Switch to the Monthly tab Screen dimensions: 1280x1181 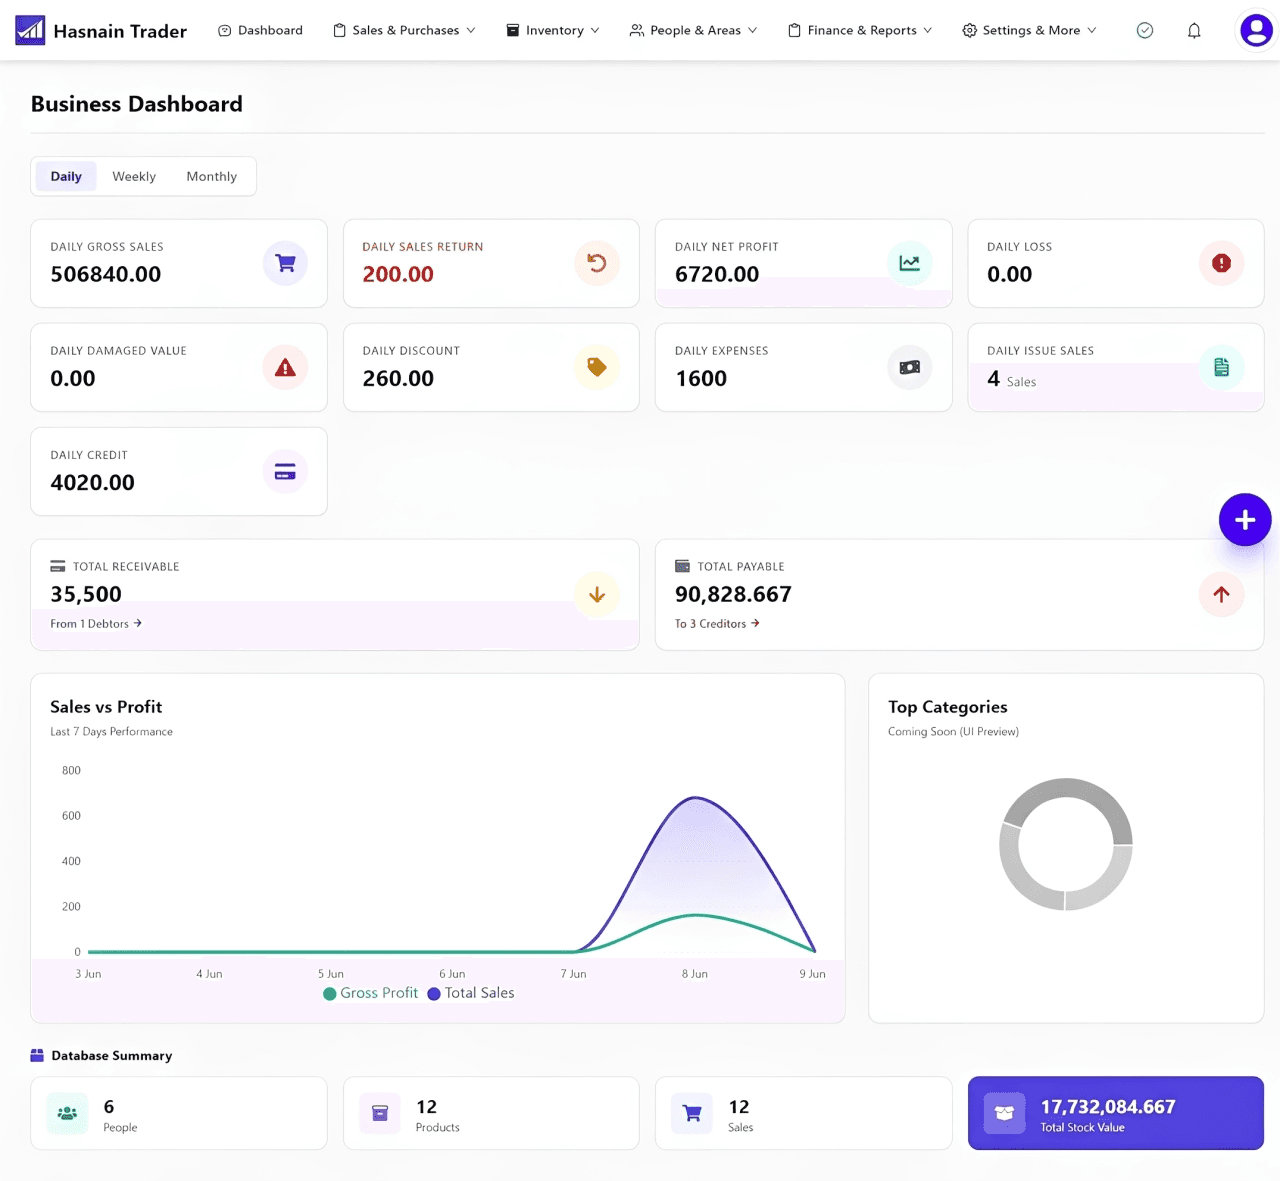tap(212, 176)
